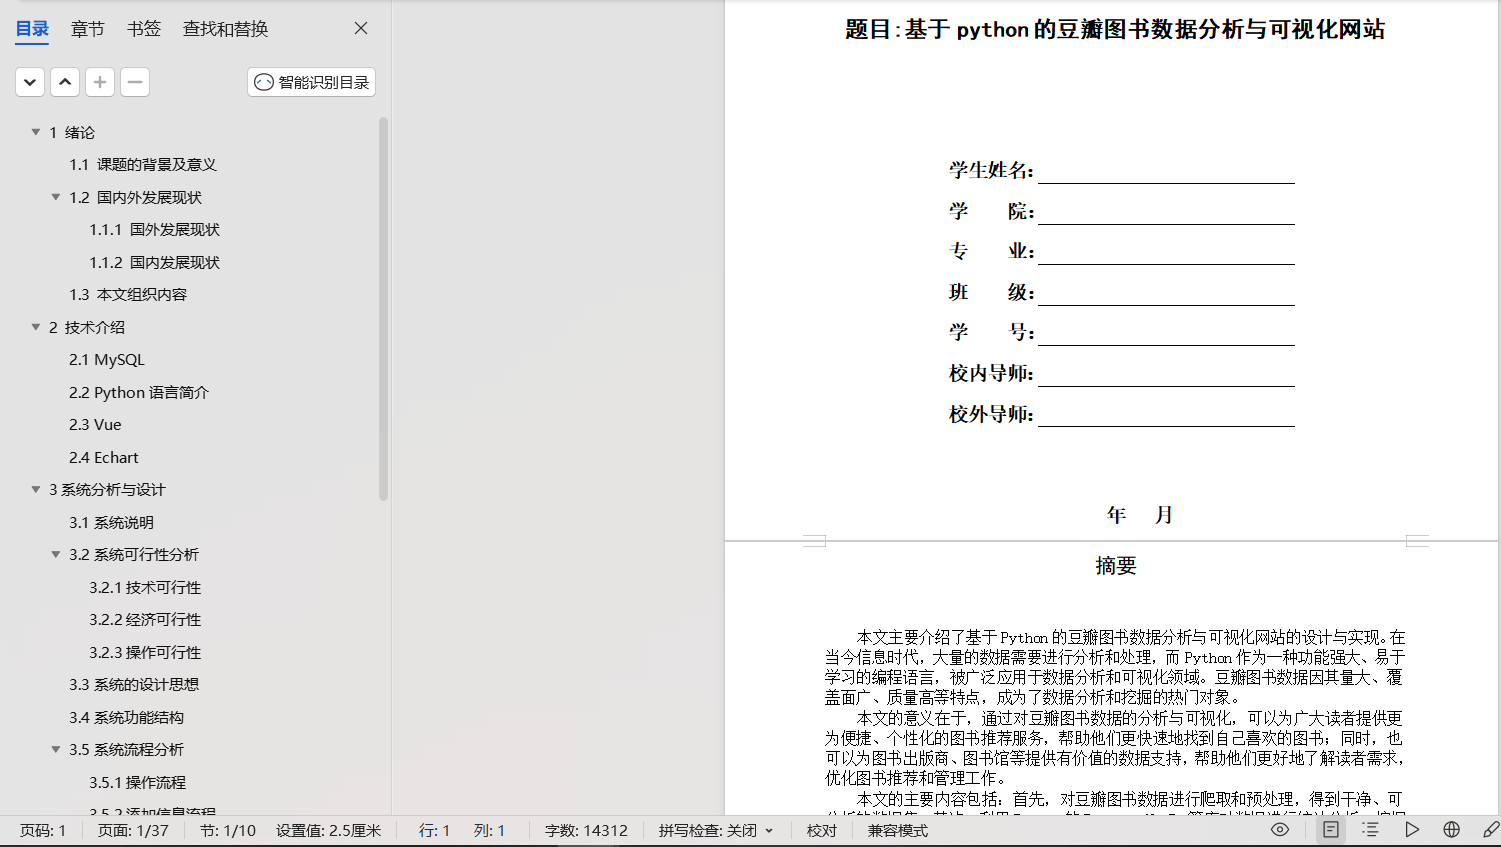Click 列: 1 in the status bar
The image size is (1501, 847).
click(490, 830)
